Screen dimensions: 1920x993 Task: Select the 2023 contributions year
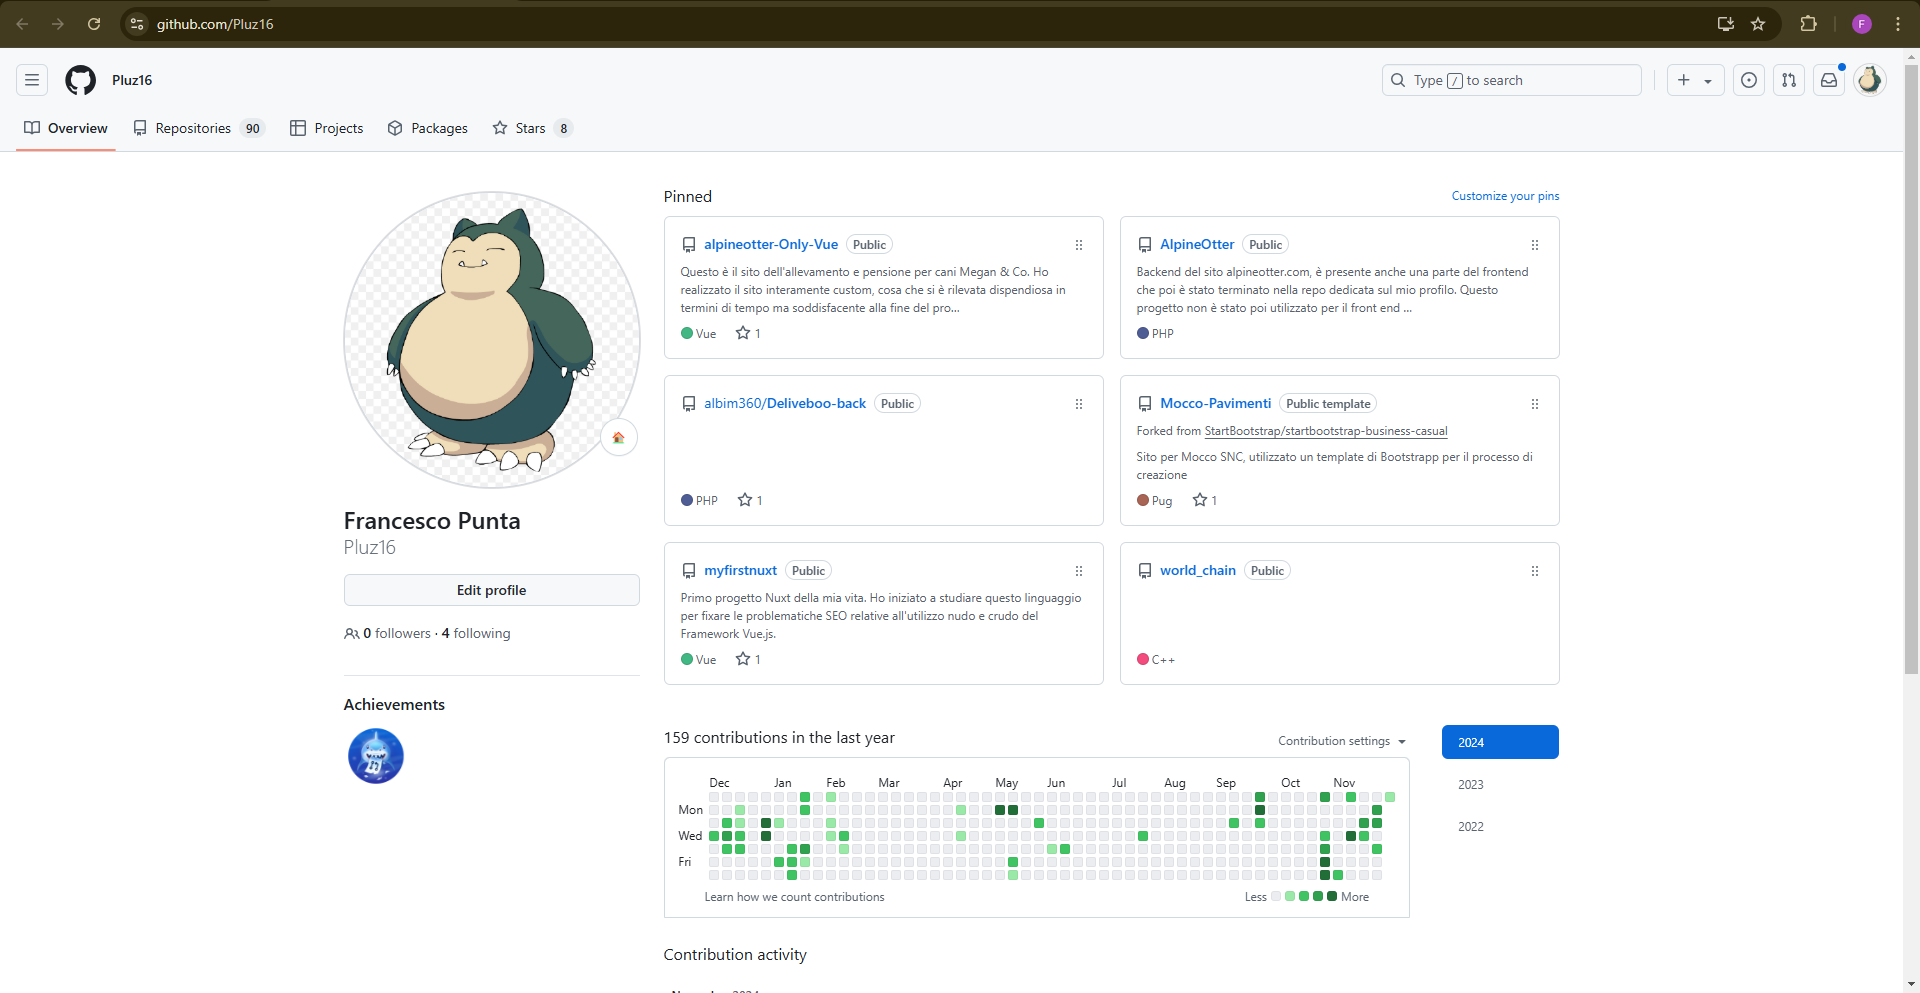point(1470,784)
